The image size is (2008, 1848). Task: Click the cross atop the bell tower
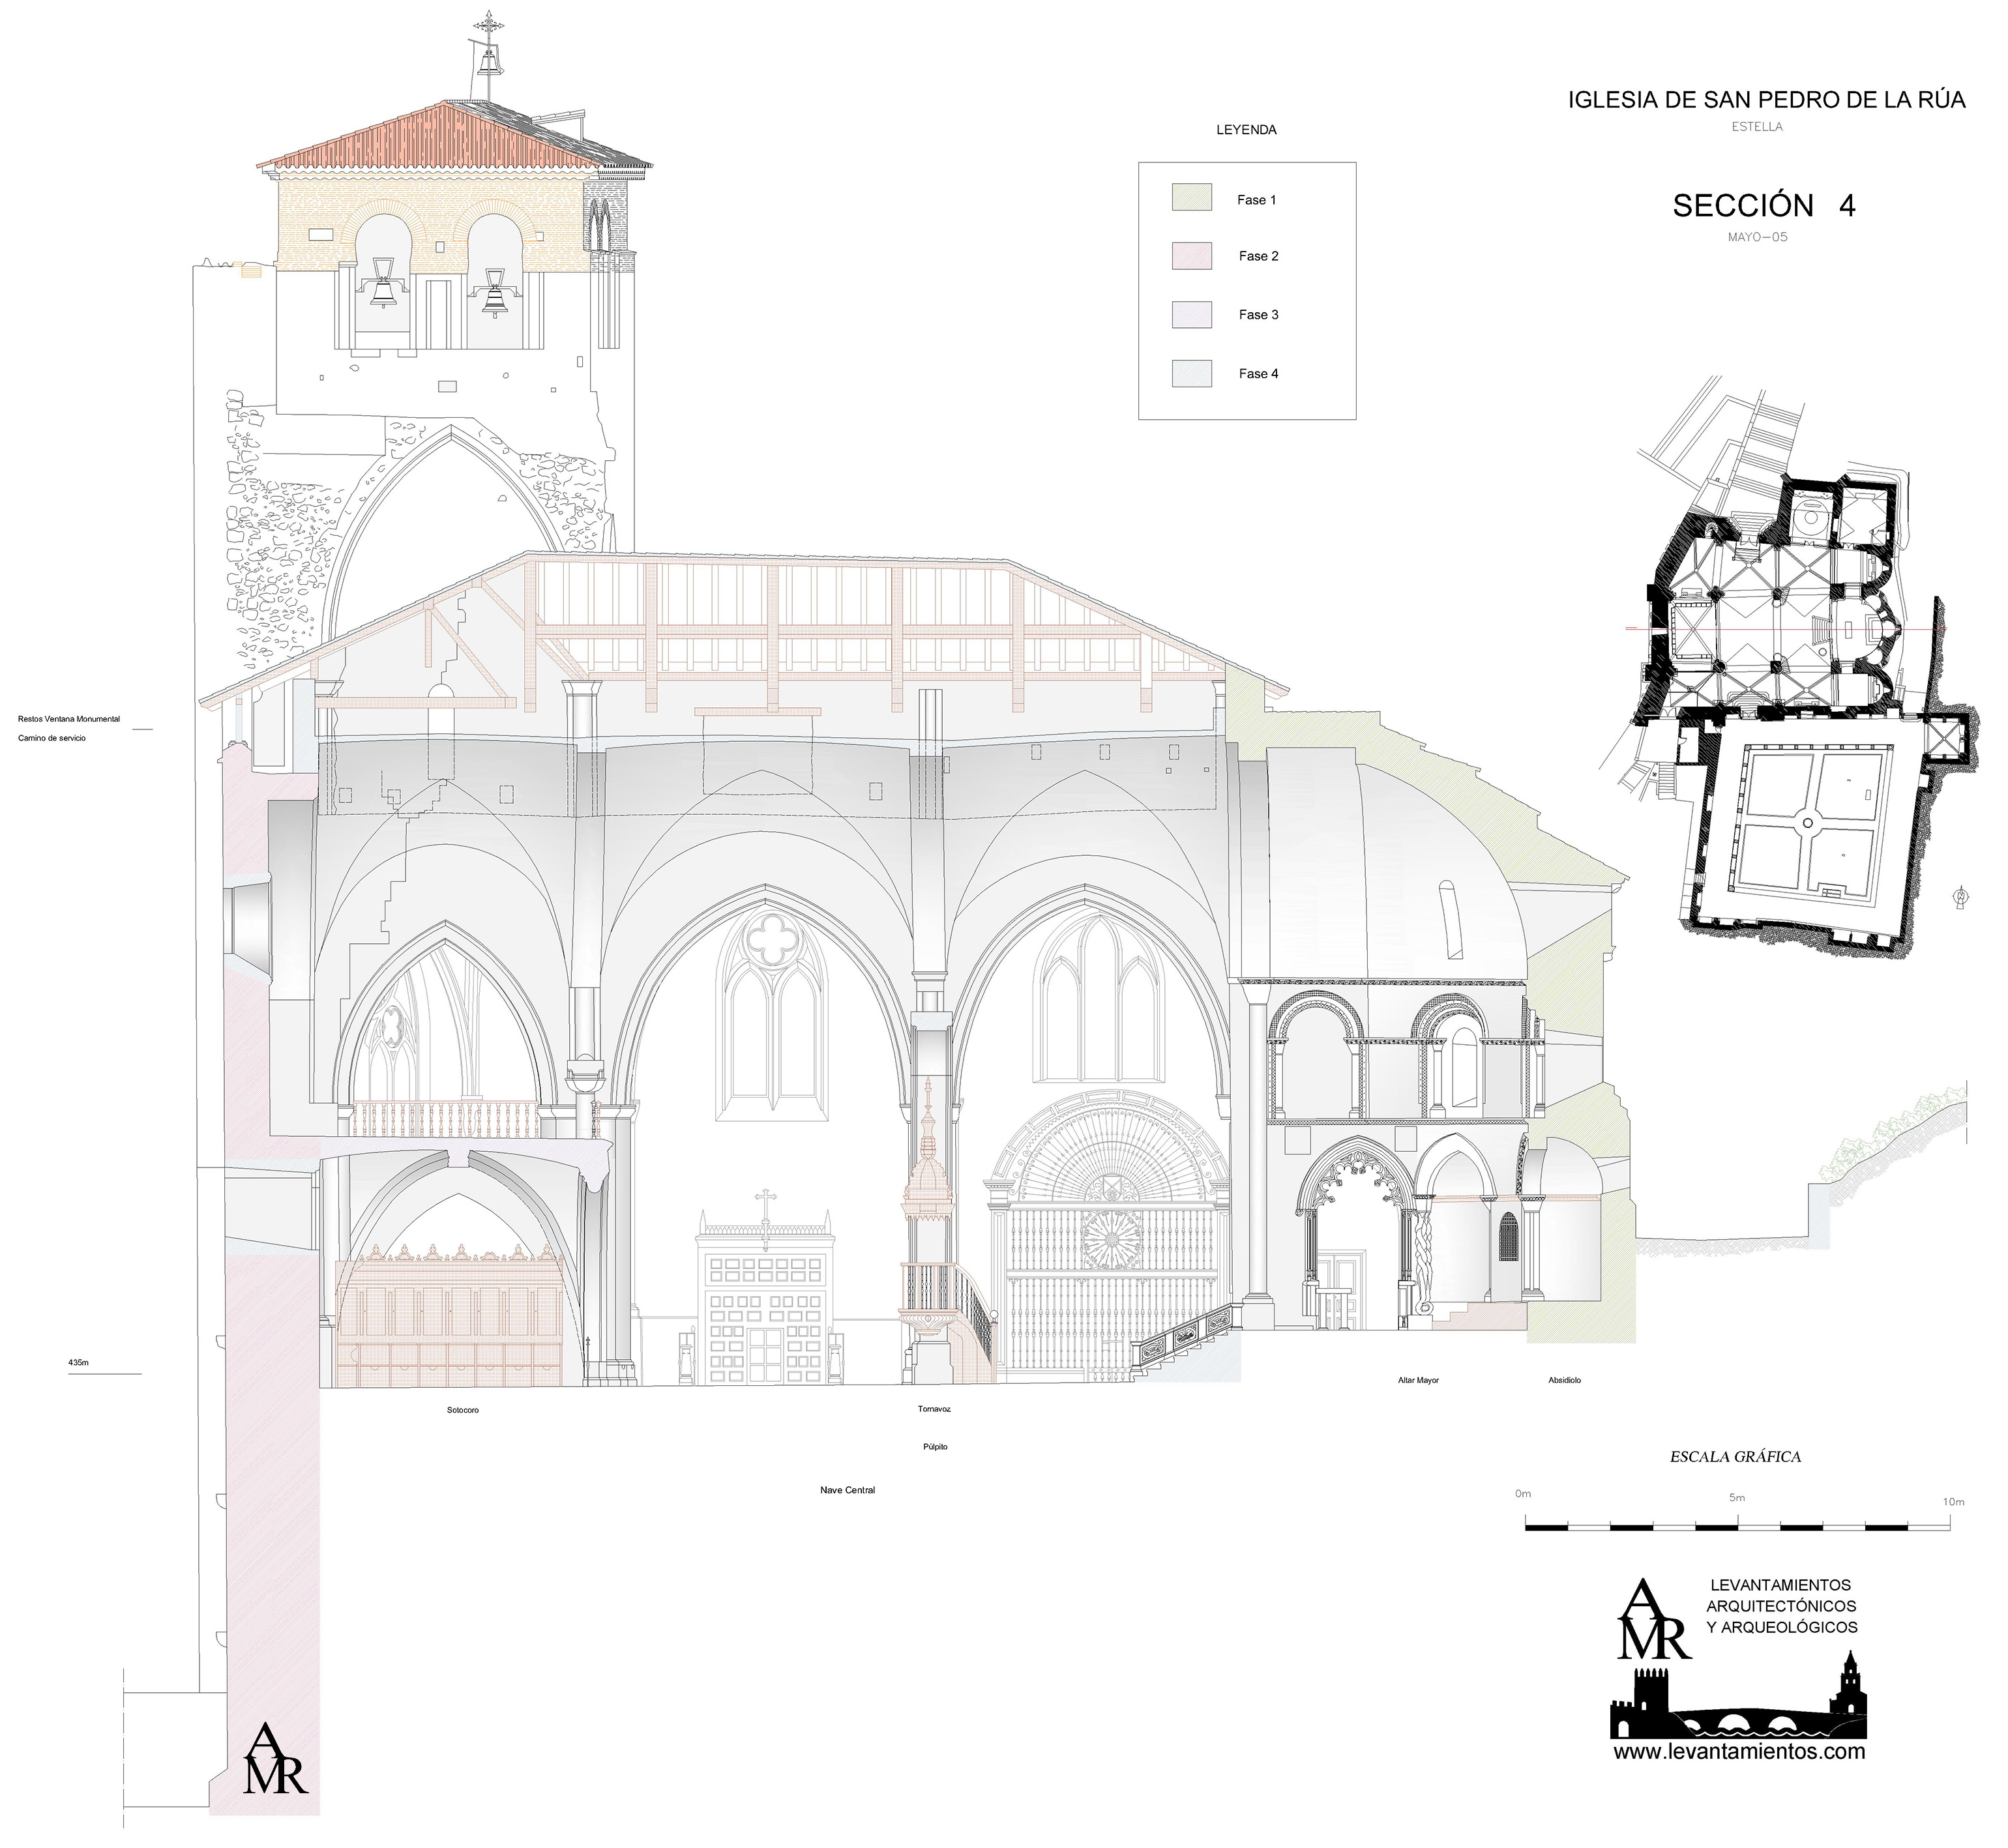pyautogui.click(x=488, y=24)
